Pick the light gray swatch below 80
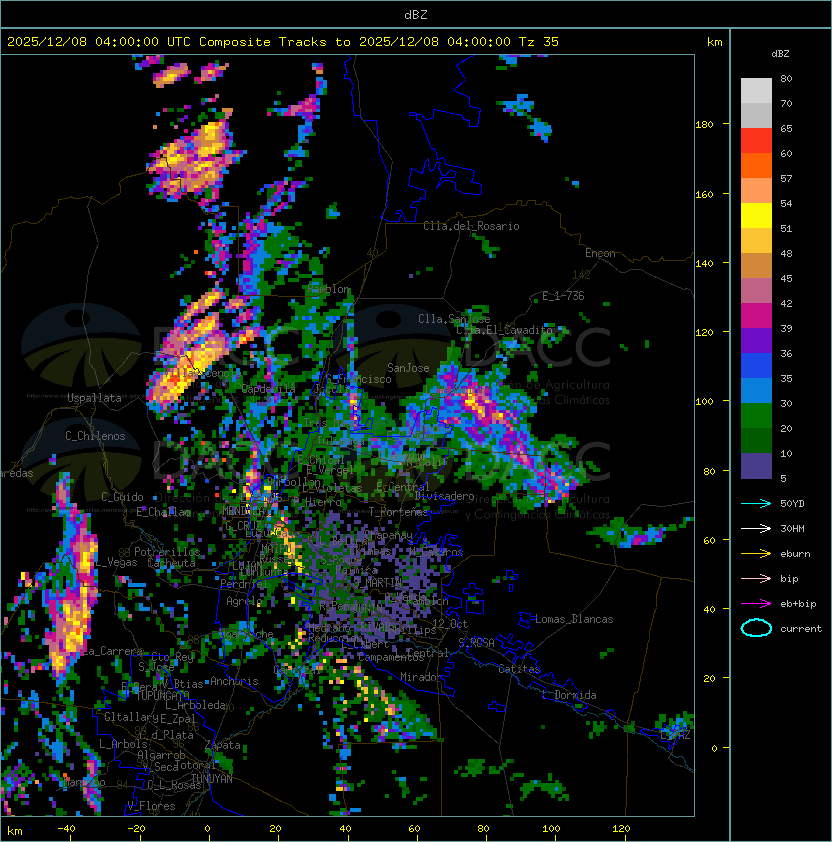This screenshot has width=832, height=842. (x=756, y=90)
